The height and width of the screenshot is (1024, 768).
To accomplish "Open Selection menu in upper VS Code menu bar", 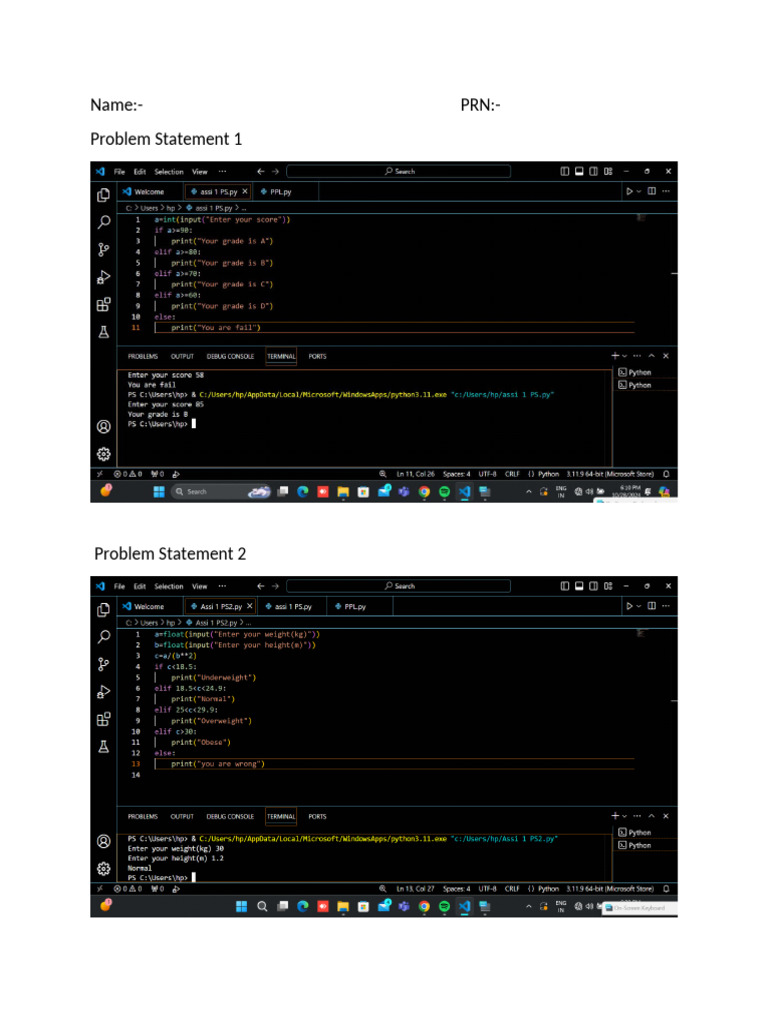I will (x=169, y=171).
